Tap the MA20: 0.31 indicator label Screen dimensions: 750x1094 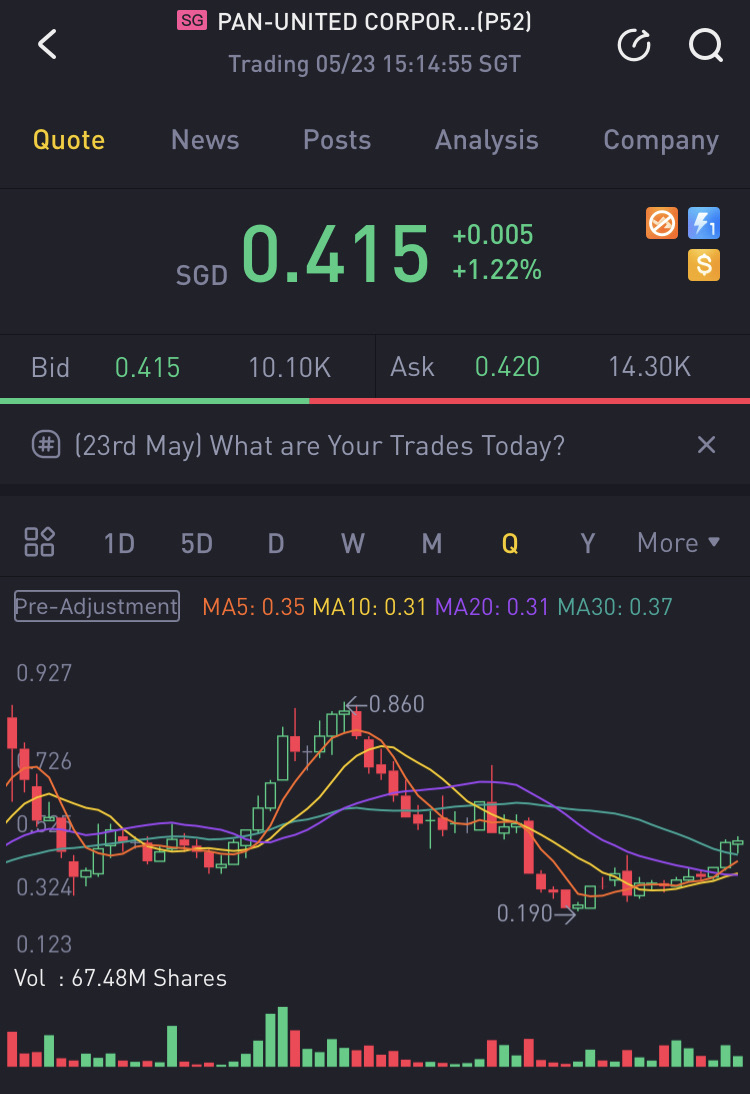click(x=492, y=606)
